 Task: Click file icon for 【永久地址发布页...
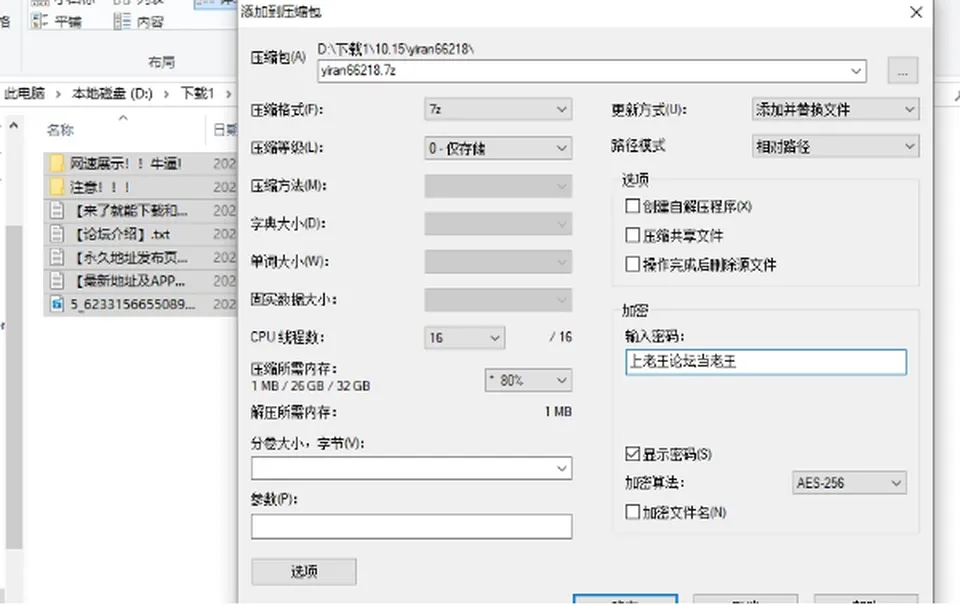point(57,257)
